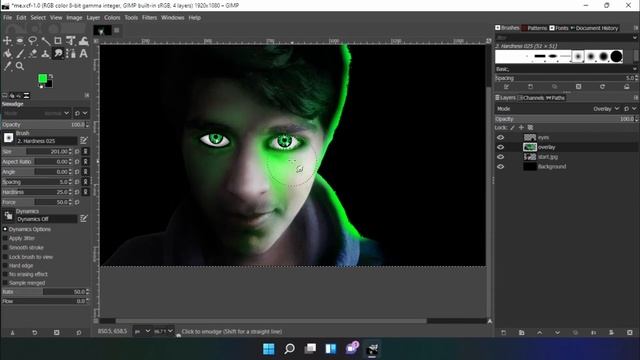
Task: Select the Ellipse Select tool
Action: (20, 40)
